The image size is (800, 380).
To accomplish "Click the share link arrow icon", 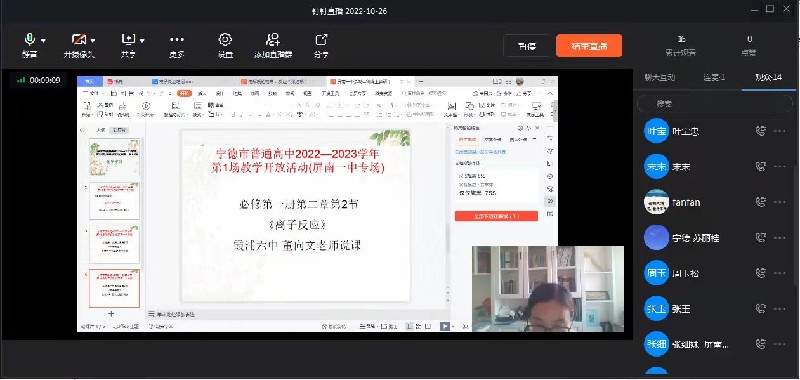I will coord(321,39).
